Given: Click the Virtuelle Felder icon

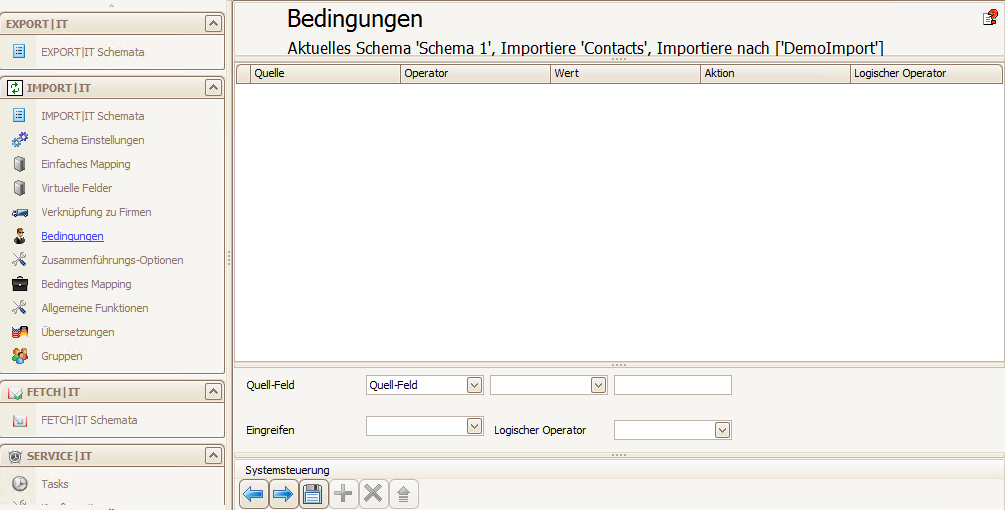Looking at the screenshot, I should tap(19, 188).
